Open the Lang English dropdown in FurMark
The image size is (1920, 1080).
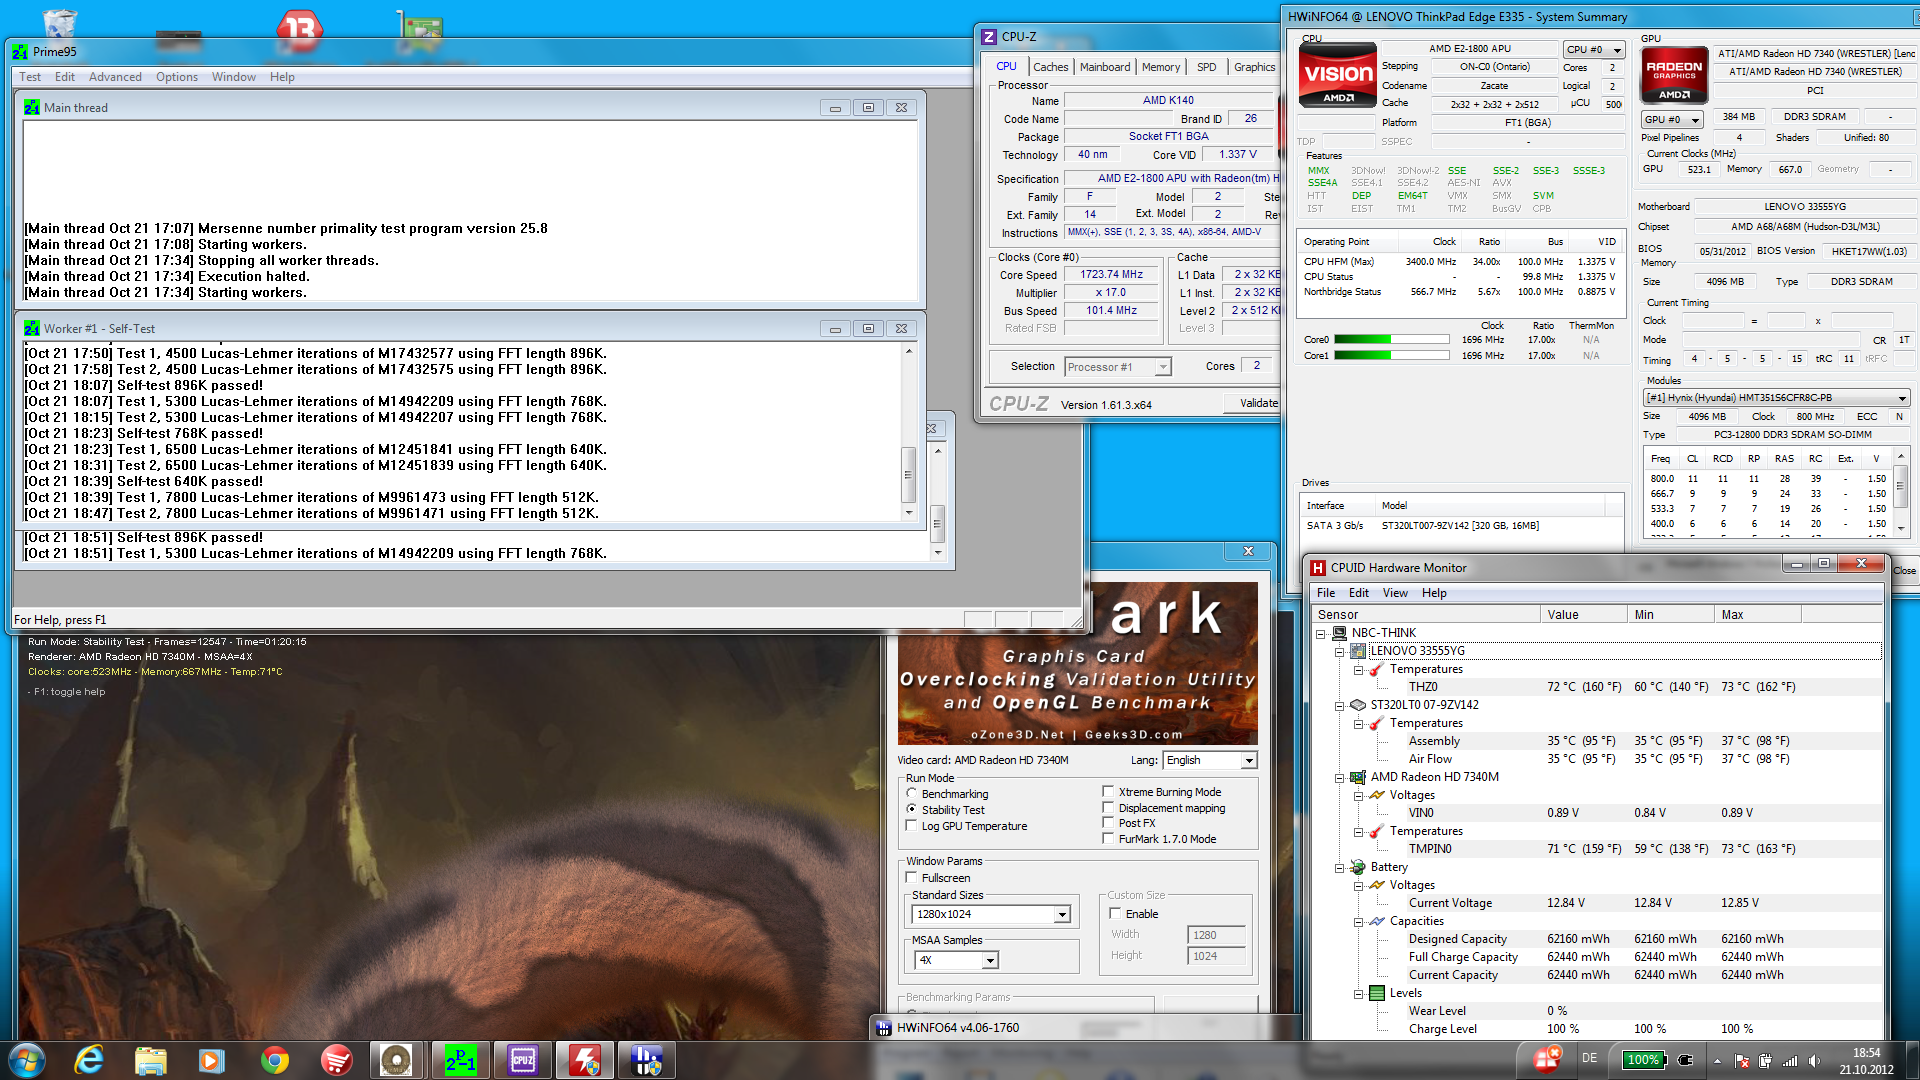(1210, 761)
